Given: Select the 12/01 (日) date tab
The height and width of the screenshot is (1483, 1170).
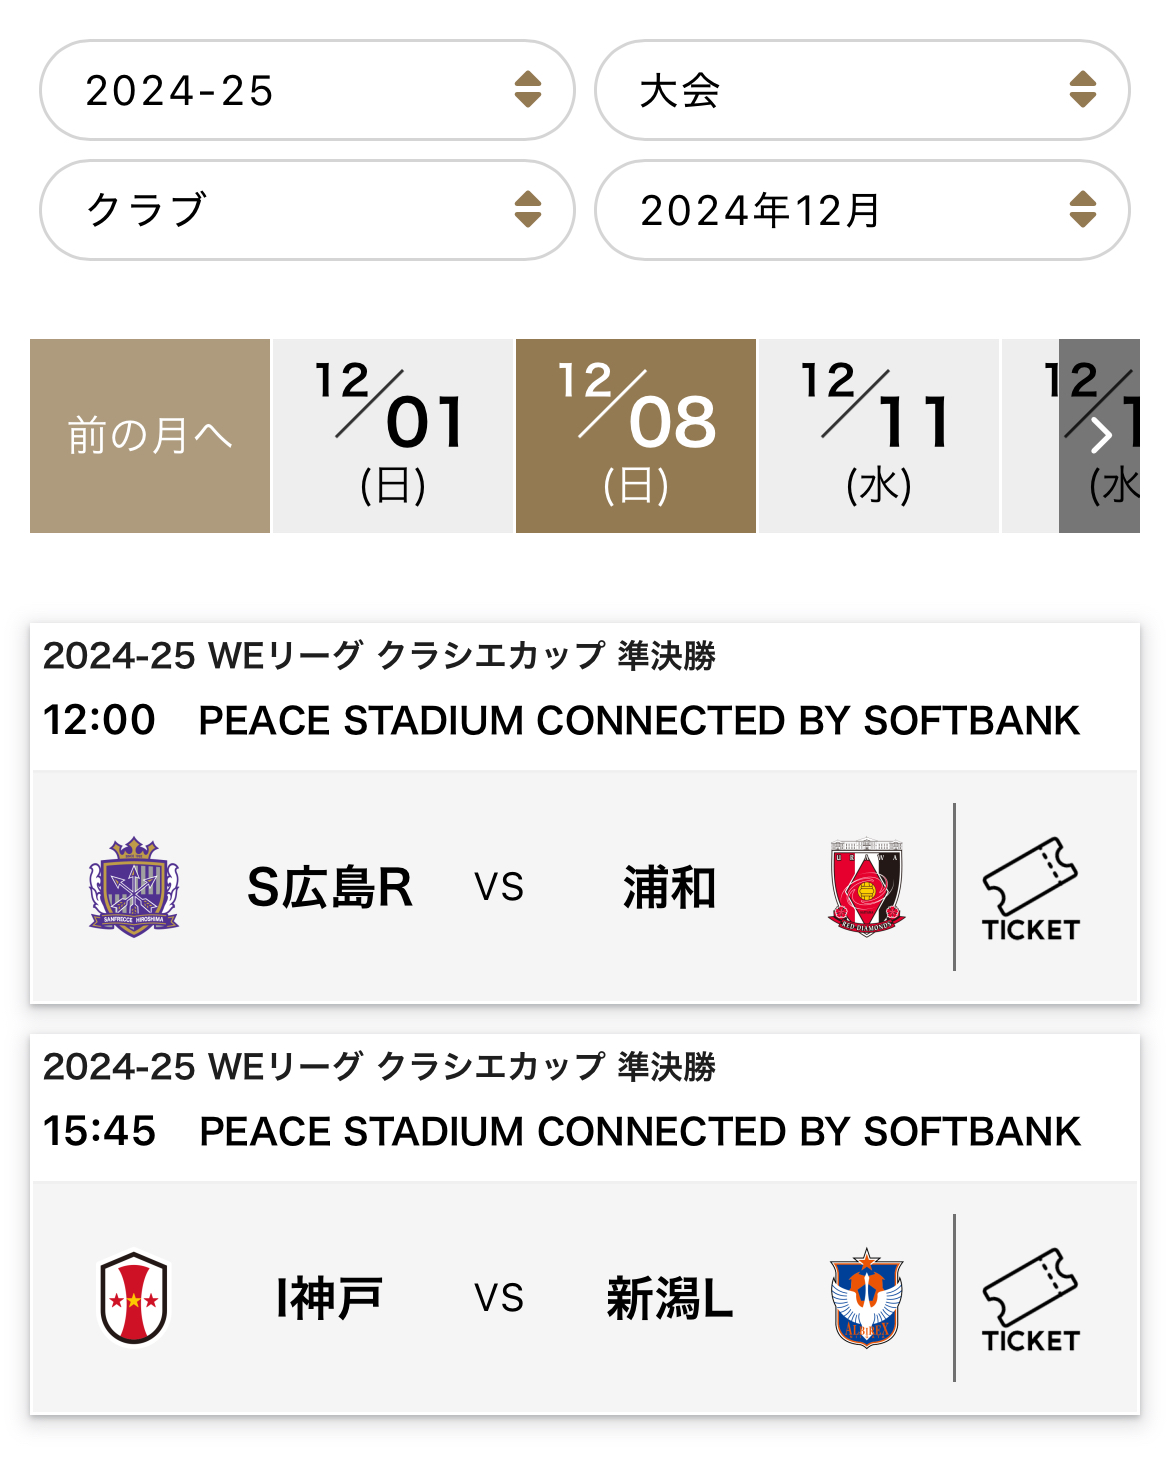Looking at the screenshot, I should pos(393,436).
